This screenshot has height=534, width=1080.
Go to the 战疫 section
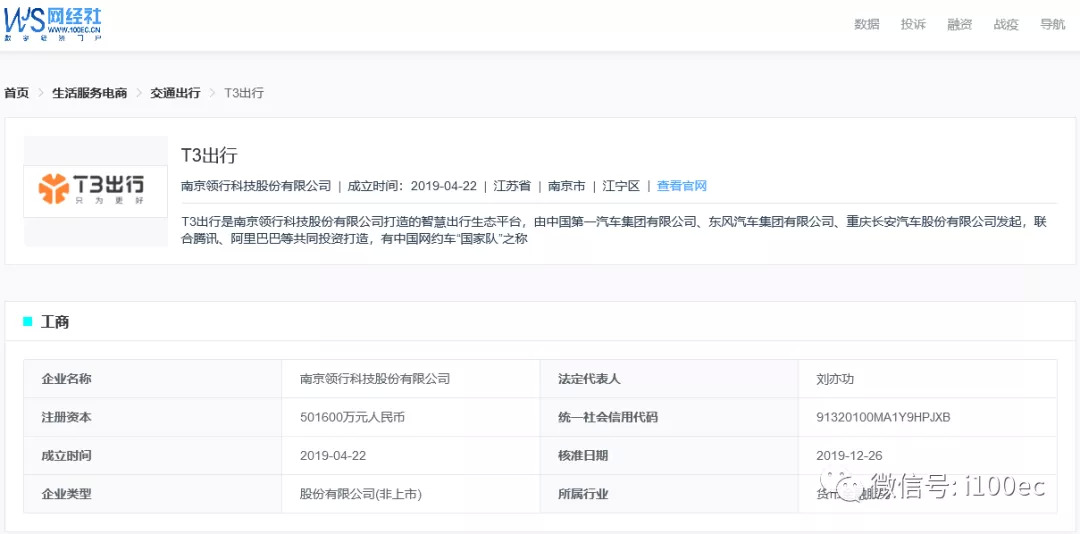point(1006,25)
